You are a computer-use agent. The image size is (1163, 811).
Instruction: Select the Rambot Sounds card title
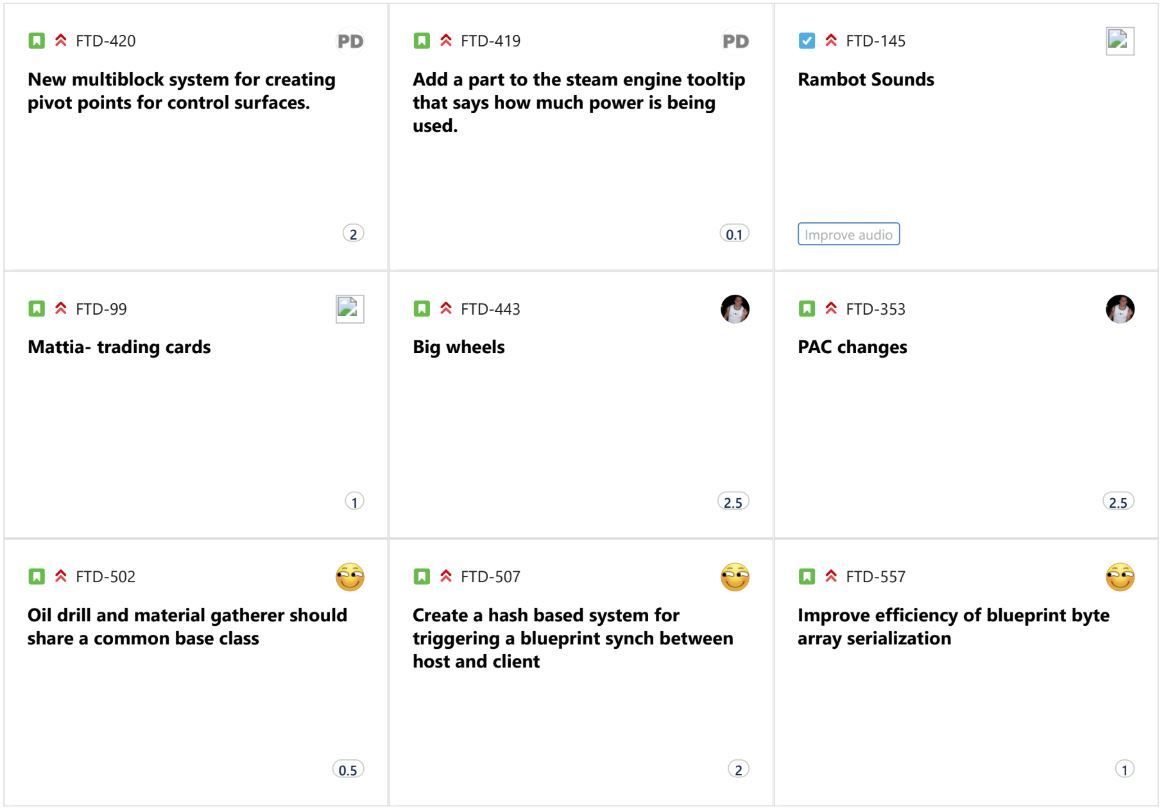tap(866, 79)
